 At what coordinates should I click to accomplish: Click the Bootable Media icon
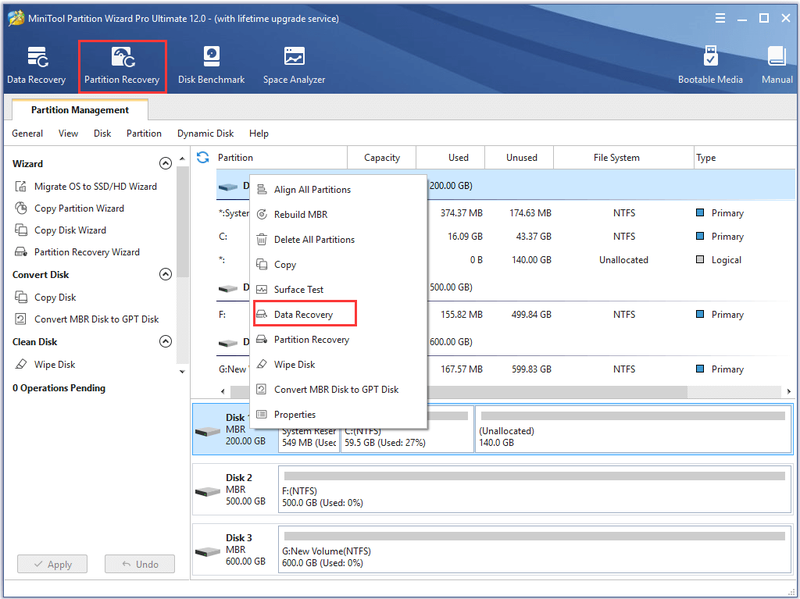coord(710,66)
